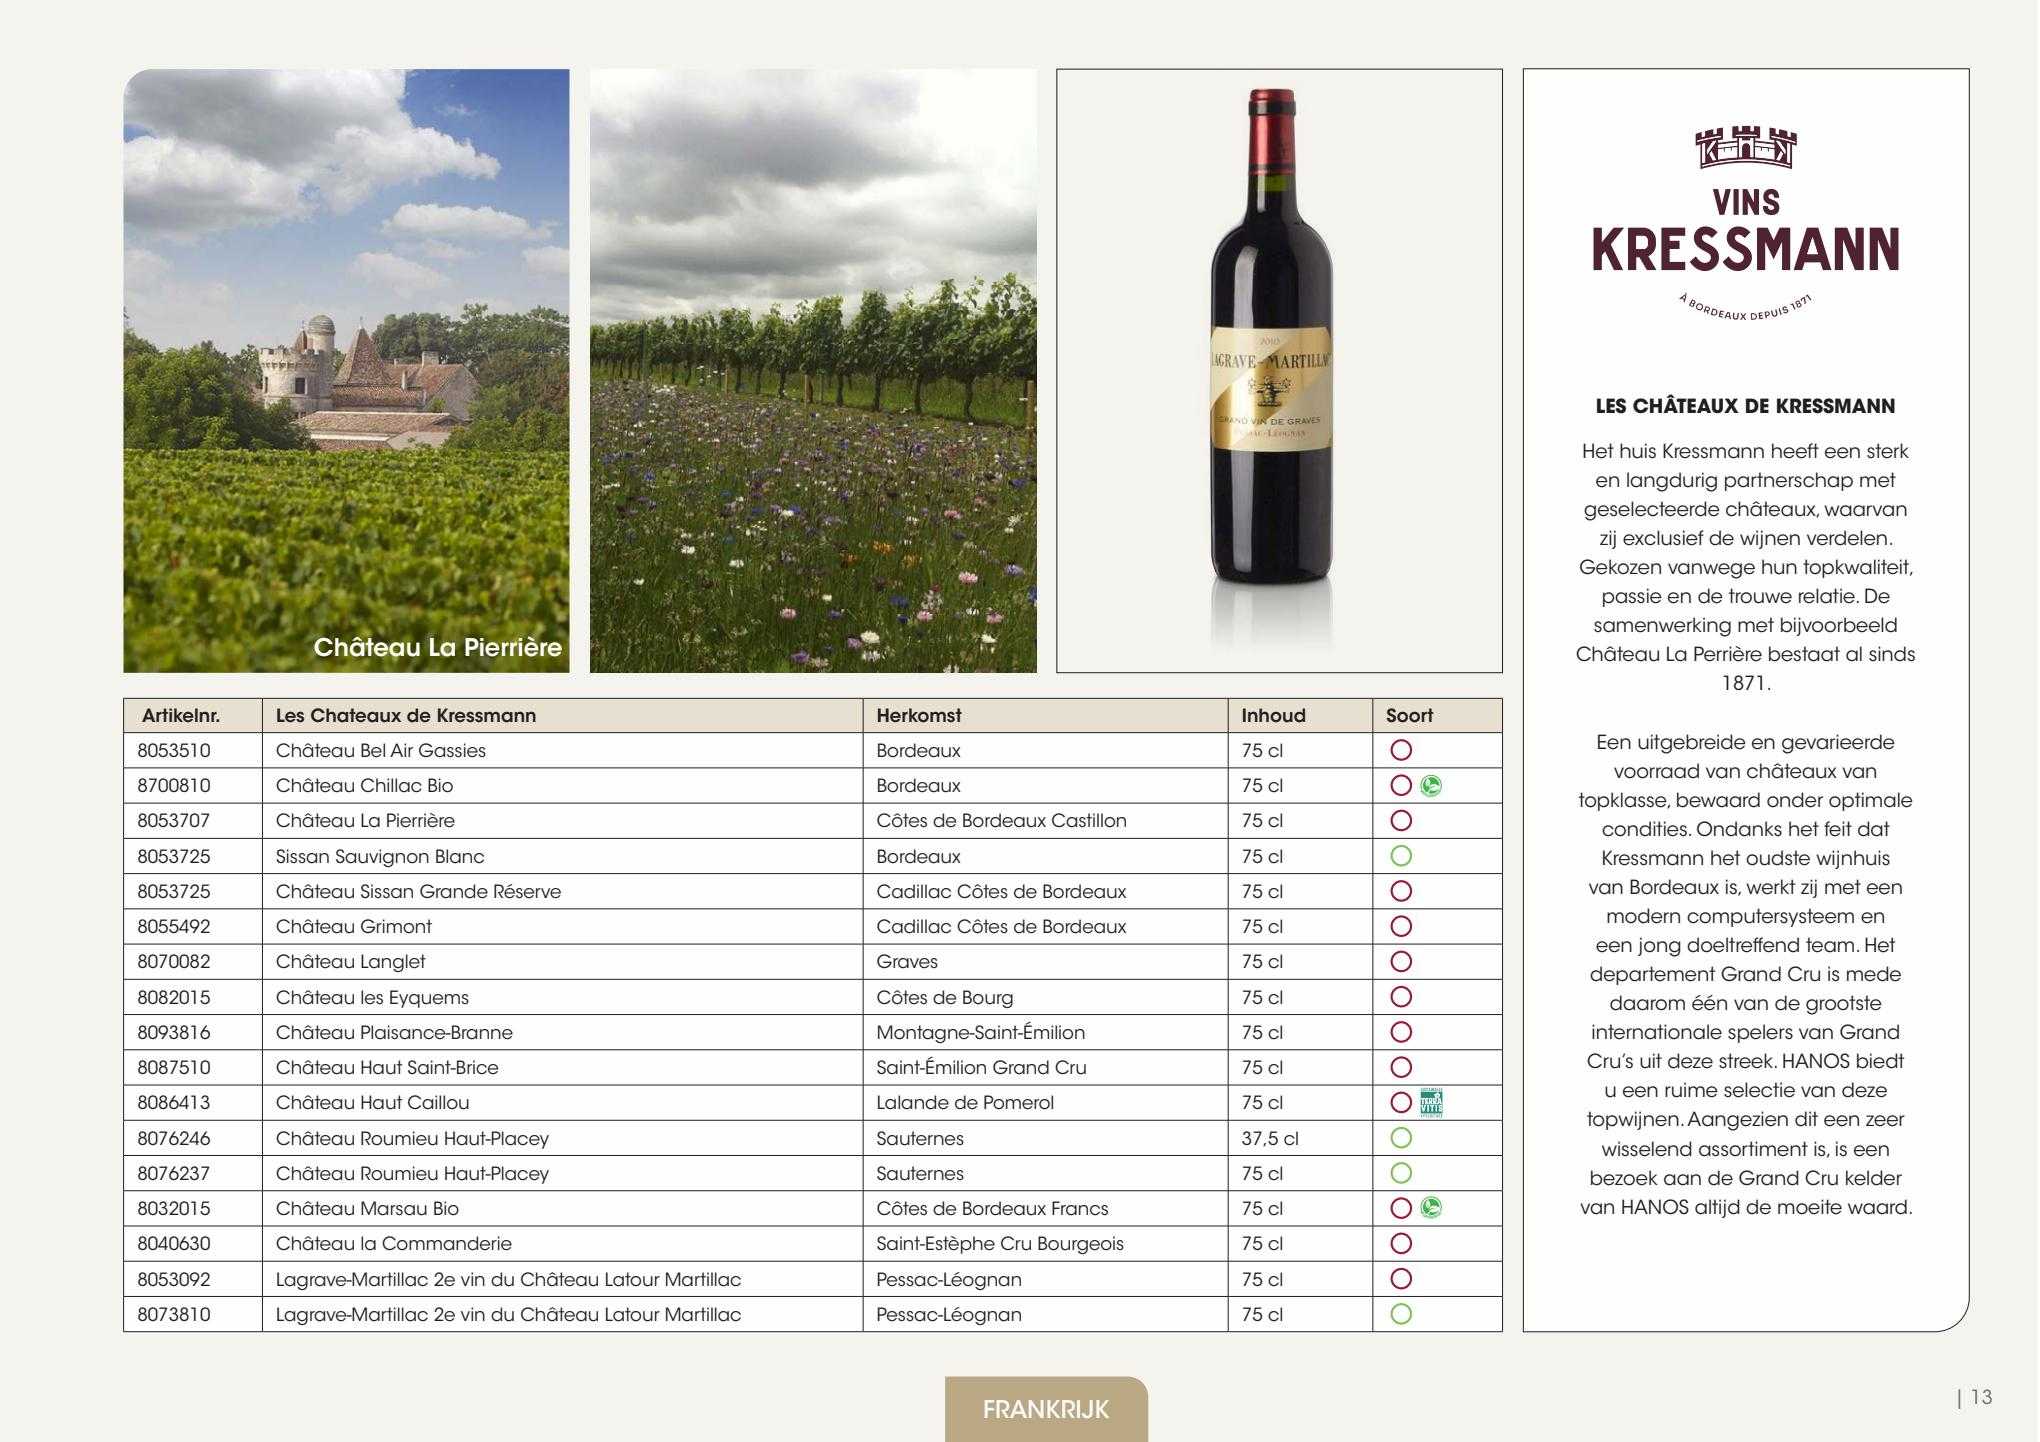This screenshot has height=1442, width=2040.
Task: Click the red circle for Château la Commanderie
Action: pos(1401,1244)
